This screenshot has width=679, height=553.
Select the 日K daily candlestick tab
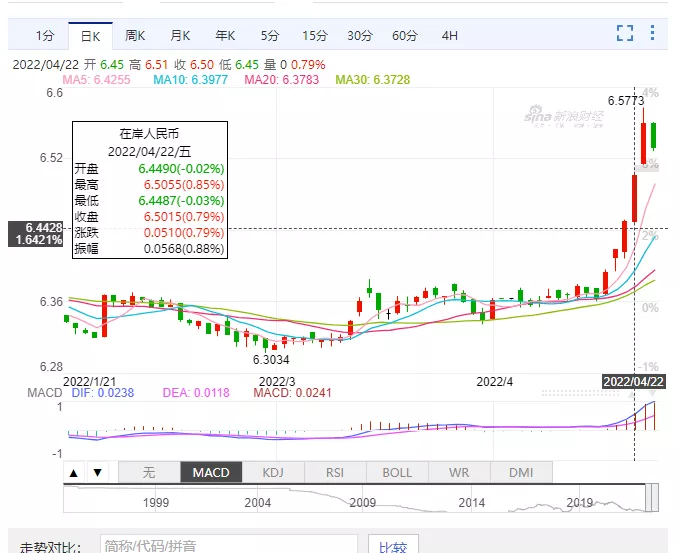coord(91,36)
